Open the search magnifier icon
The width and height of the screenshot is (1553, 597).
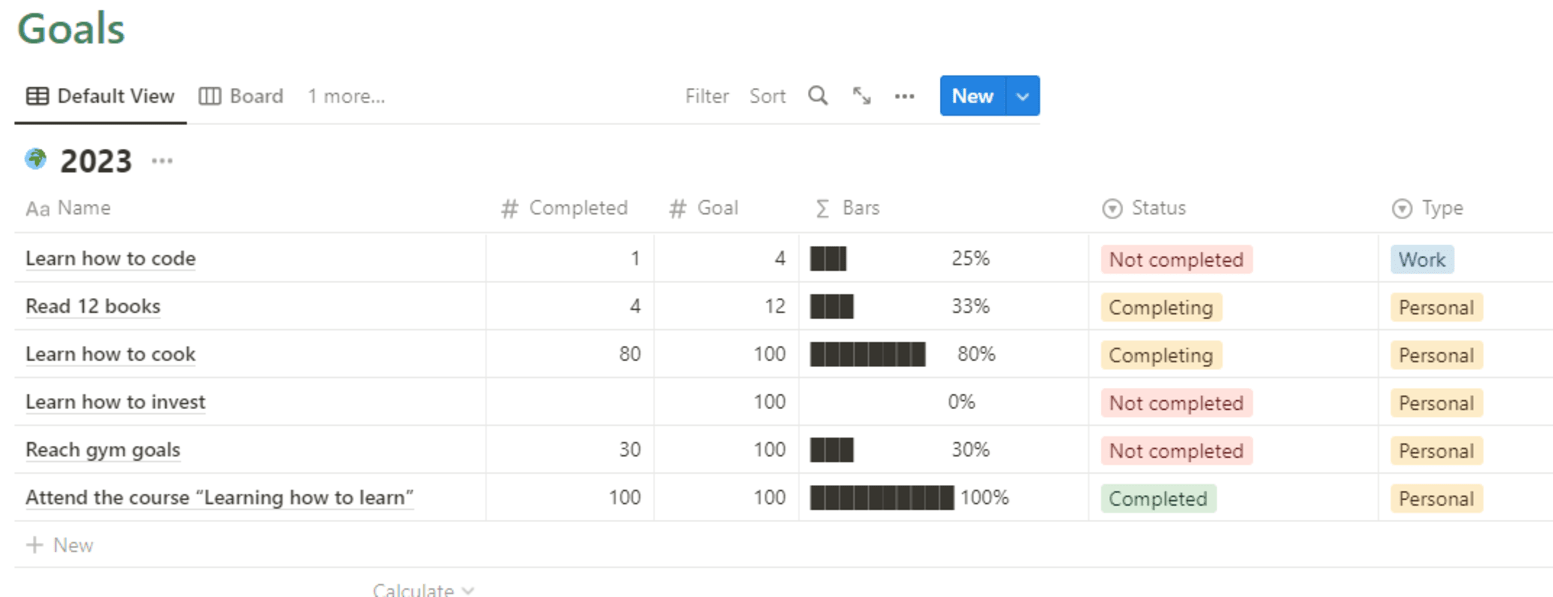(818, 96)
